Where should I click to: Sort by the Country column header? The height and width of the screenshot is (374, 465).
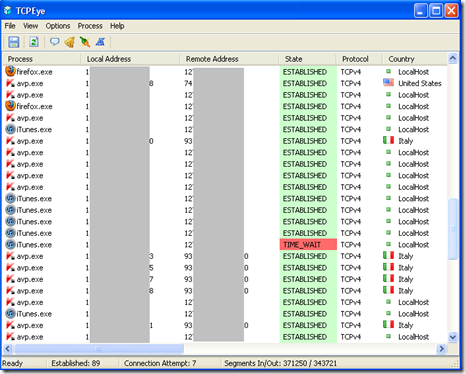pos(415,59)
